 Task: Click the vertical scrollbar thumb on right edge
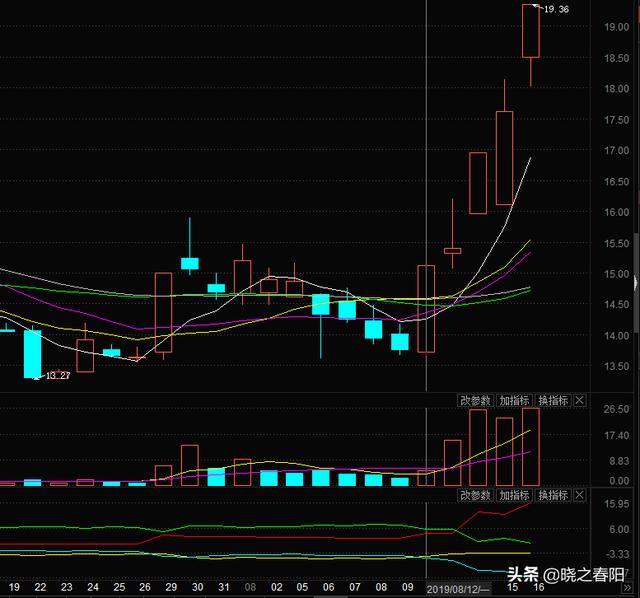tap(637, 282)
